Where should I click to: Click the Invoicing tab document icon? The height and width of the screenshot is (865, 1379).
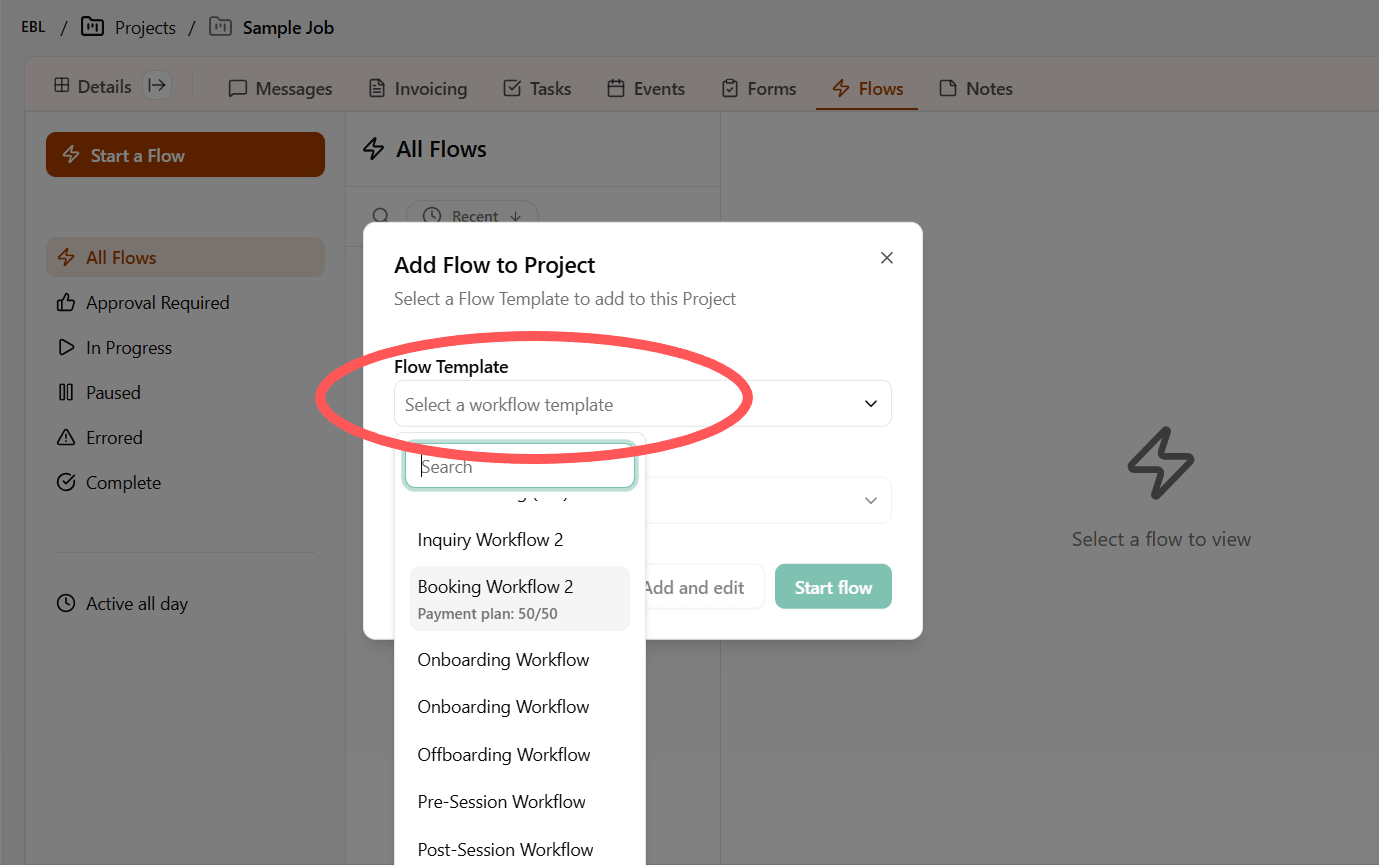pyautogui.click(x=377, y=88)
